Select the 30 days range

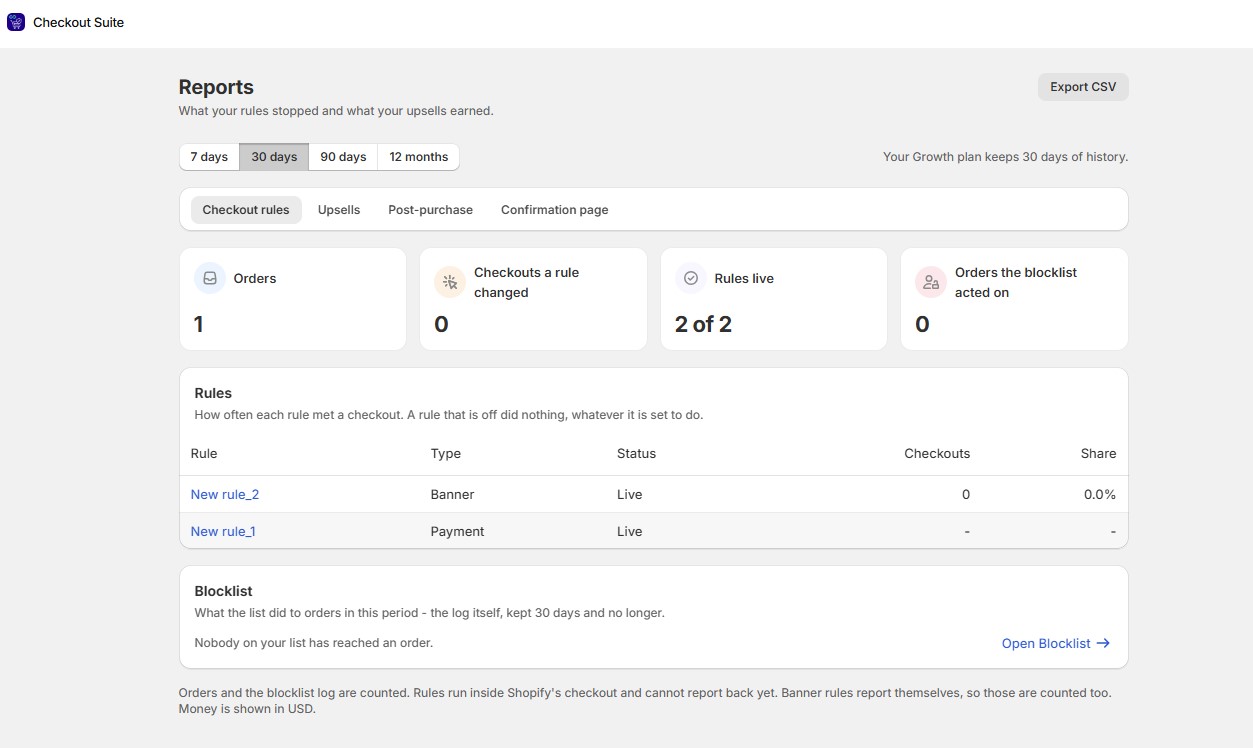pos(274,157)
